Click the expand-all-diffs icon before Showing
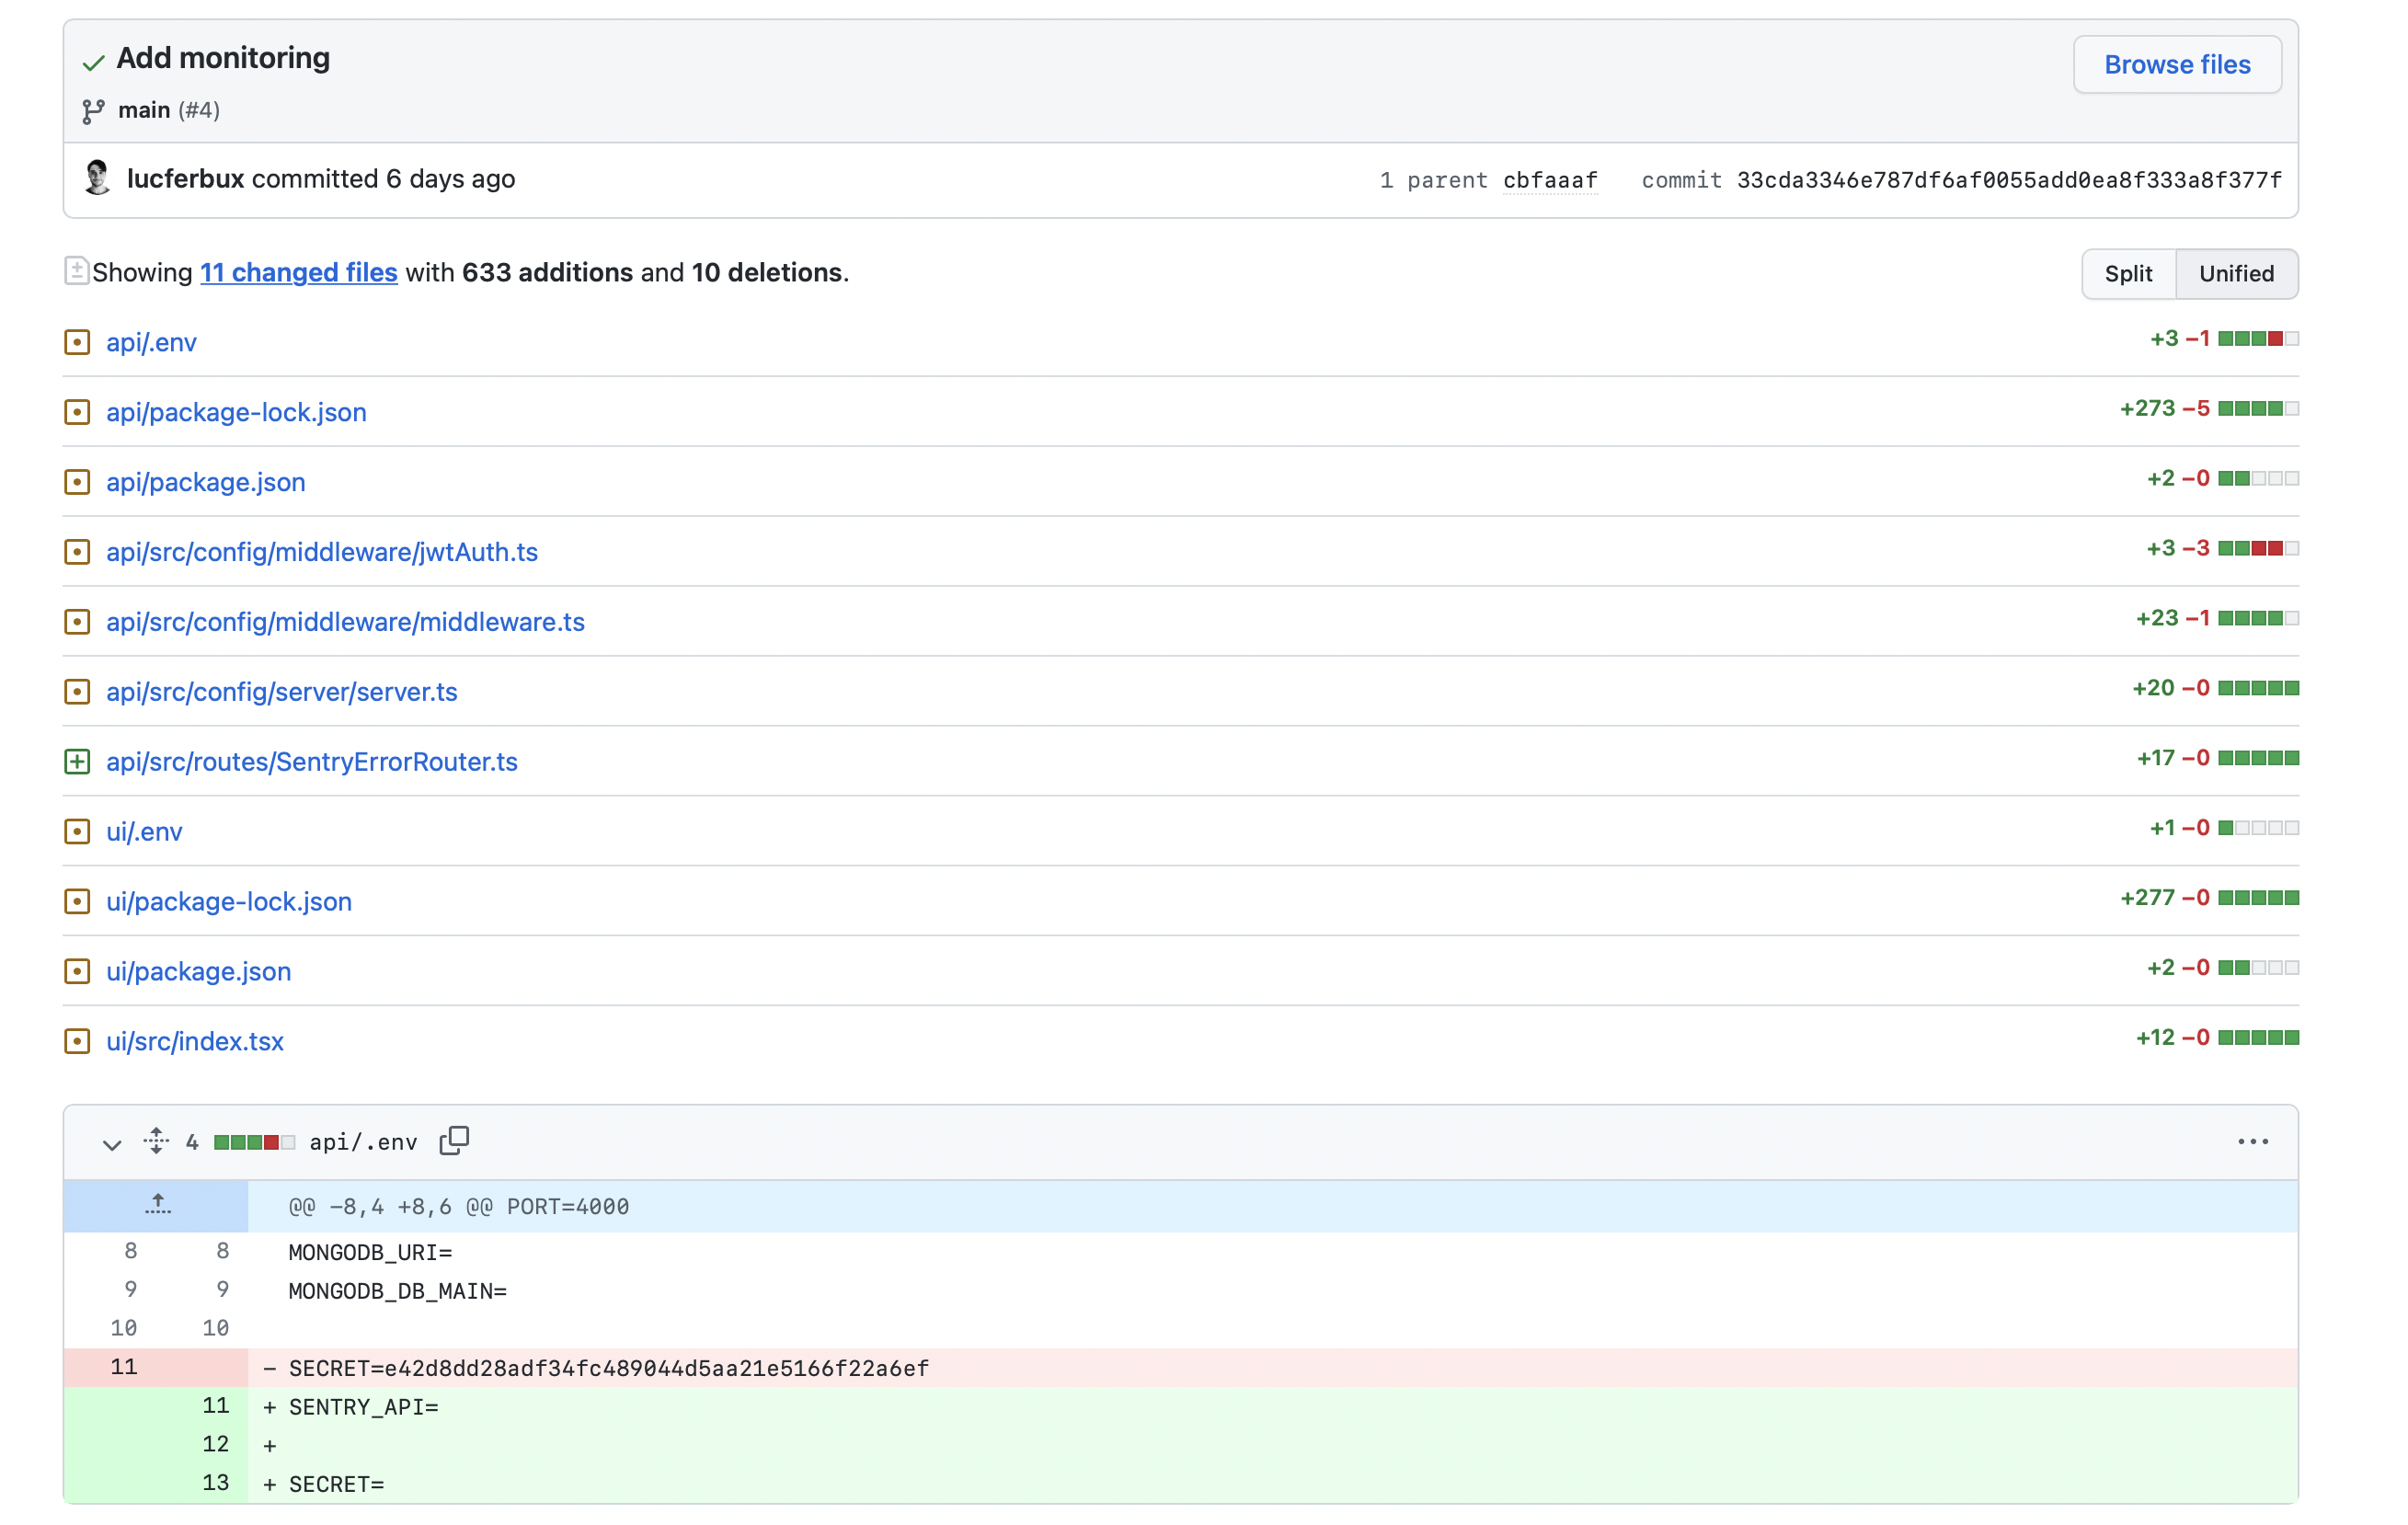2408x1525 pixels. click(x=76, y=270)
